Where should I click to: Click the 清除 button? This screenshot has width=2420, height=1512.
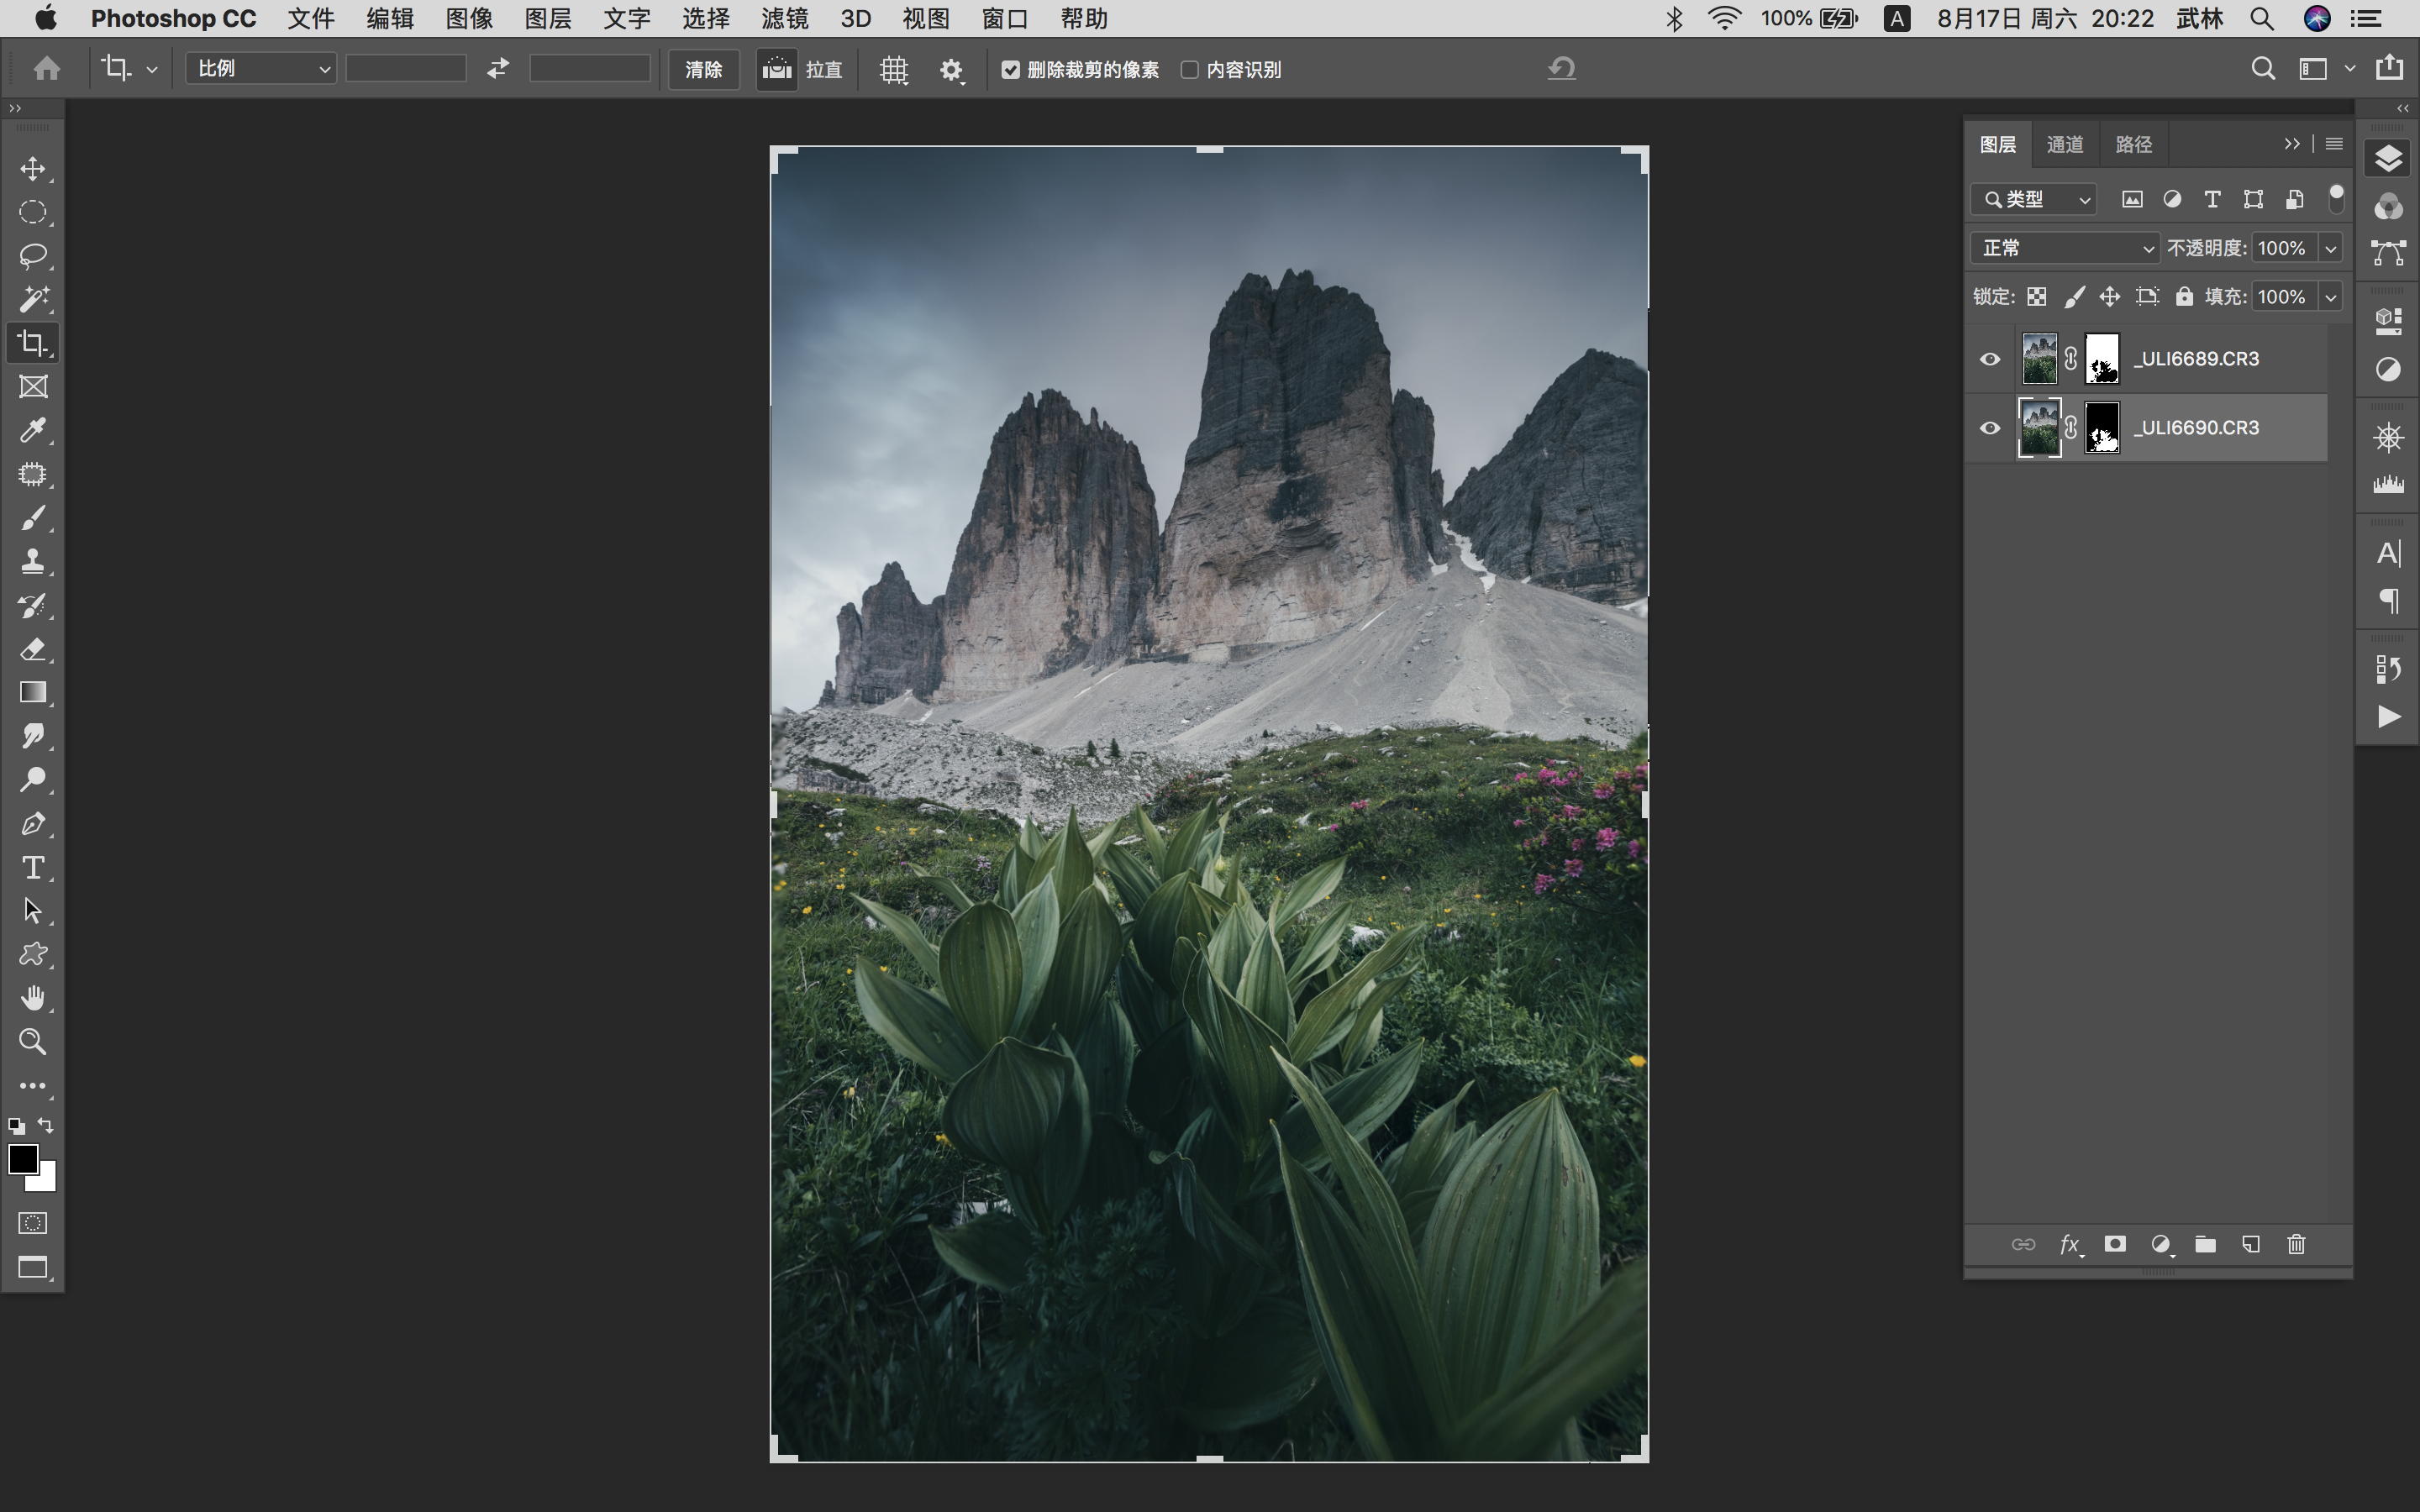tap(703, 70)
